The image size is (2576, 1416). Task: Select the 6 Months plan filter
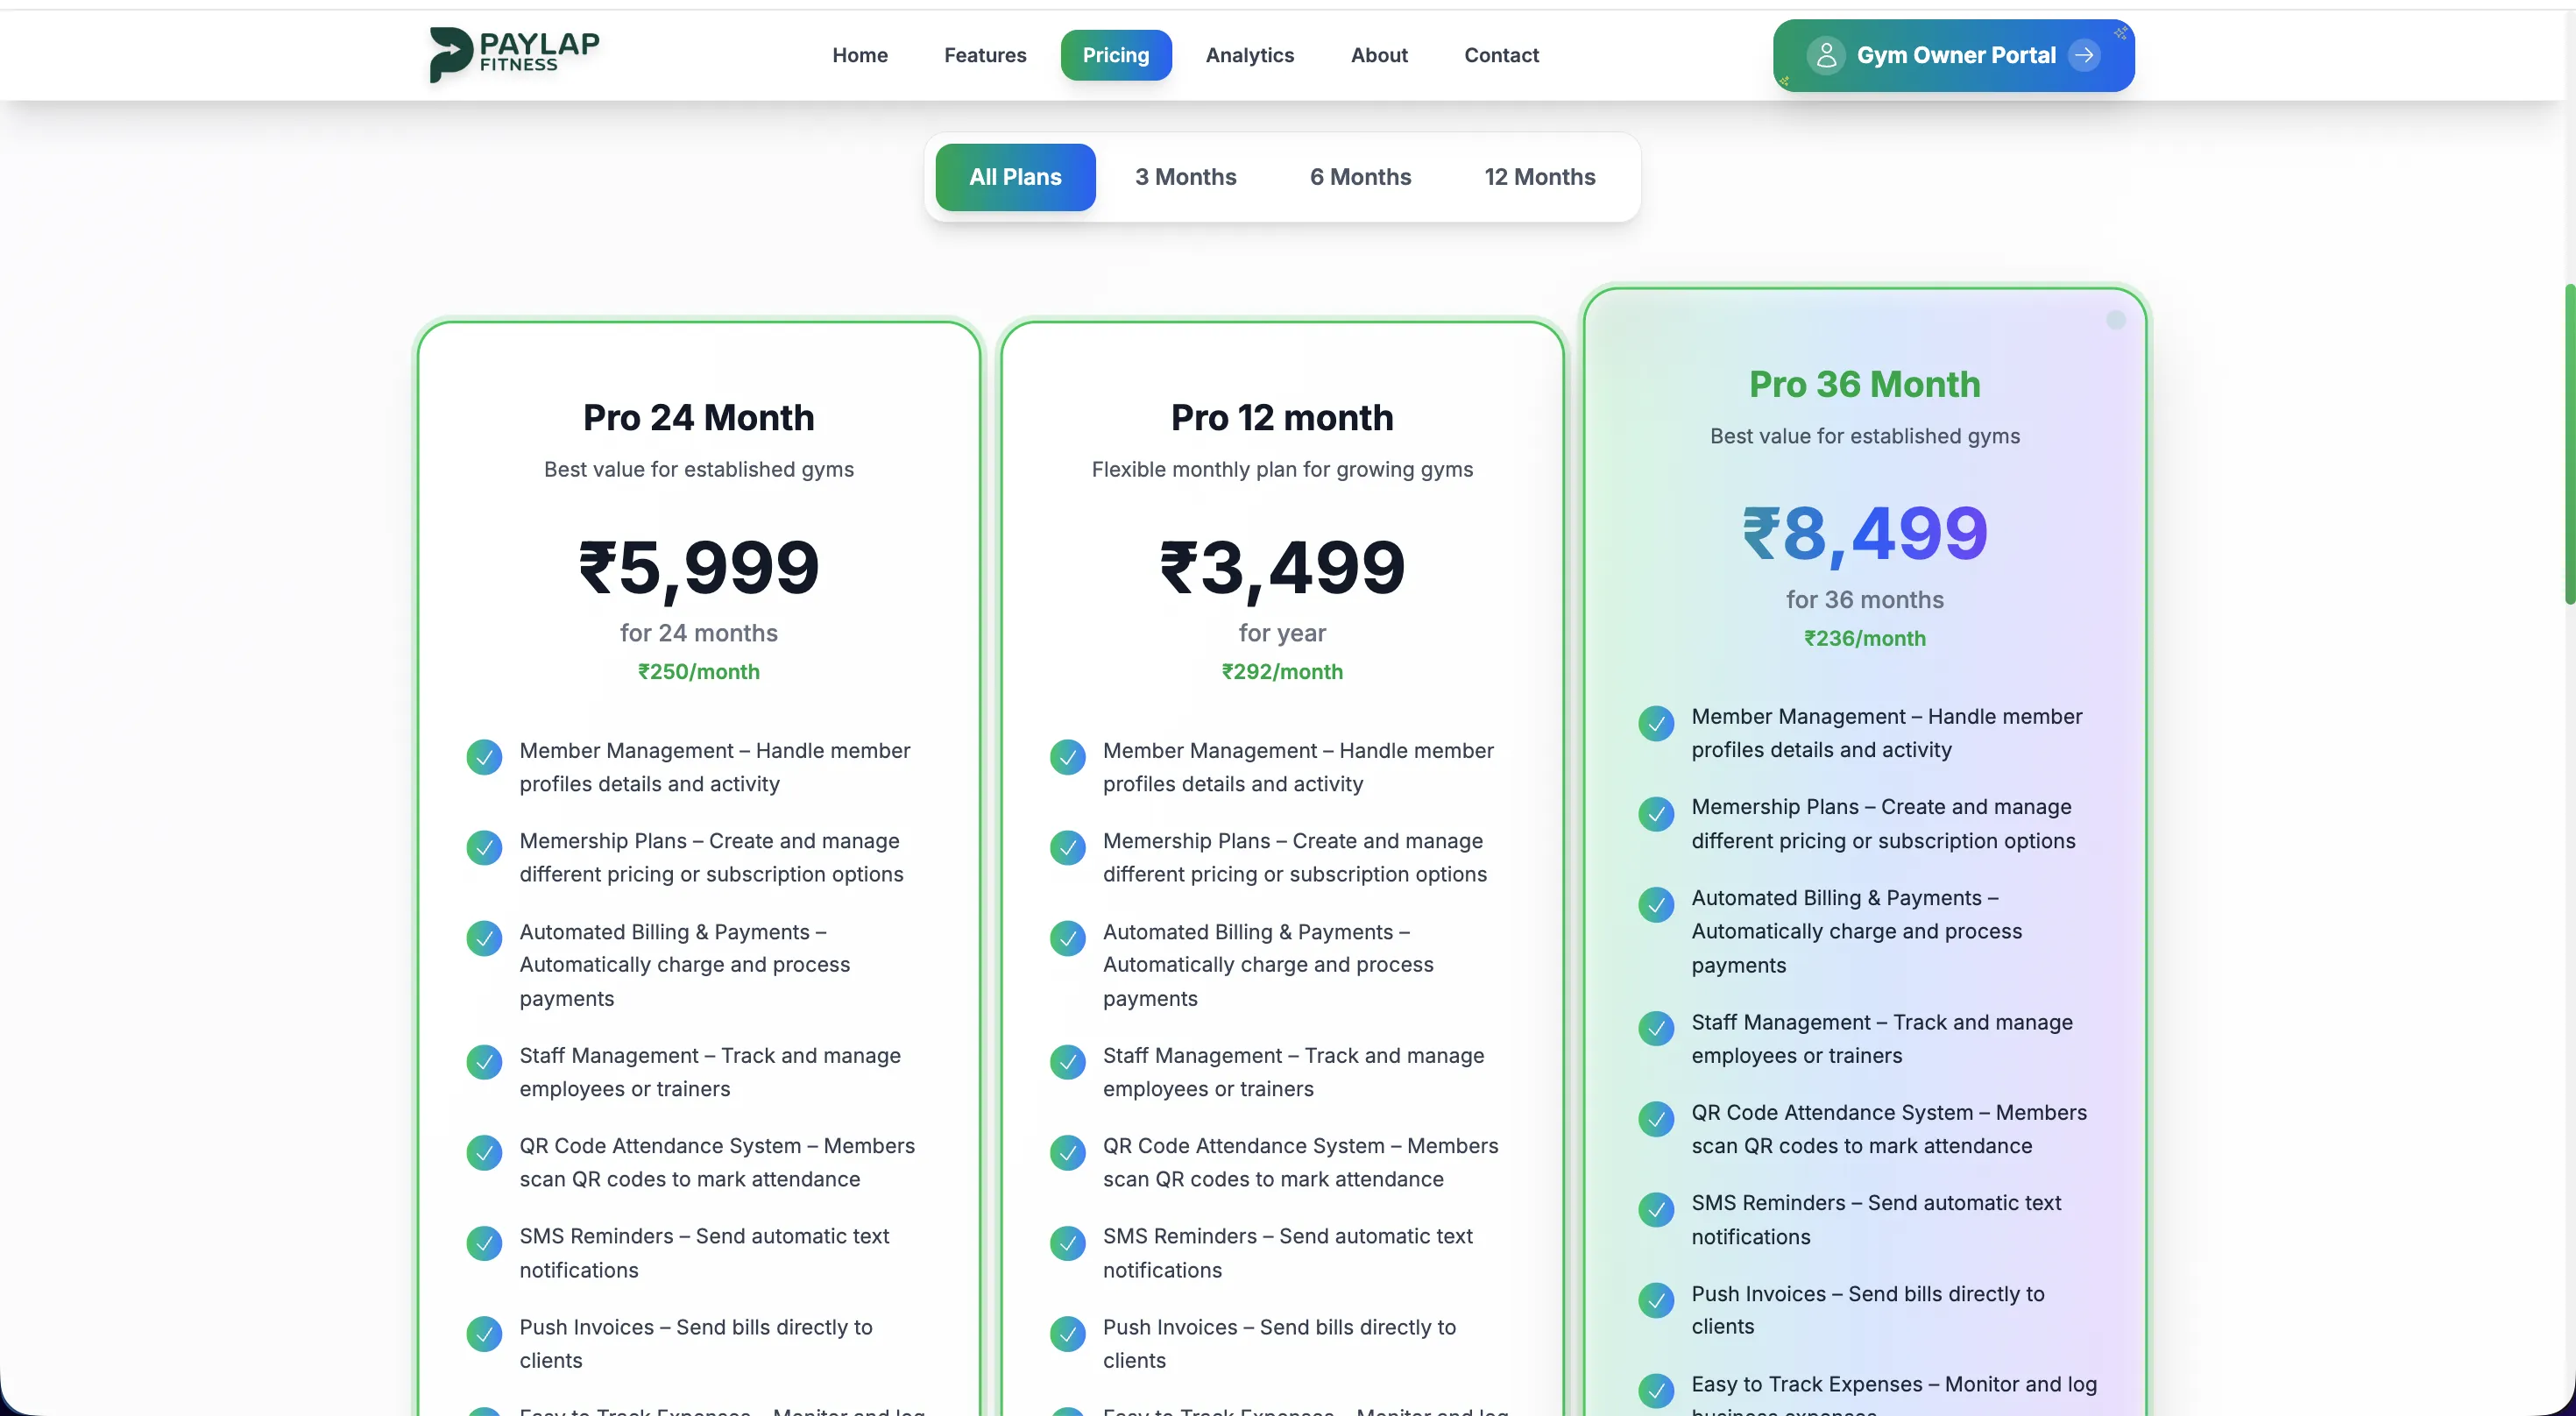1360,177
